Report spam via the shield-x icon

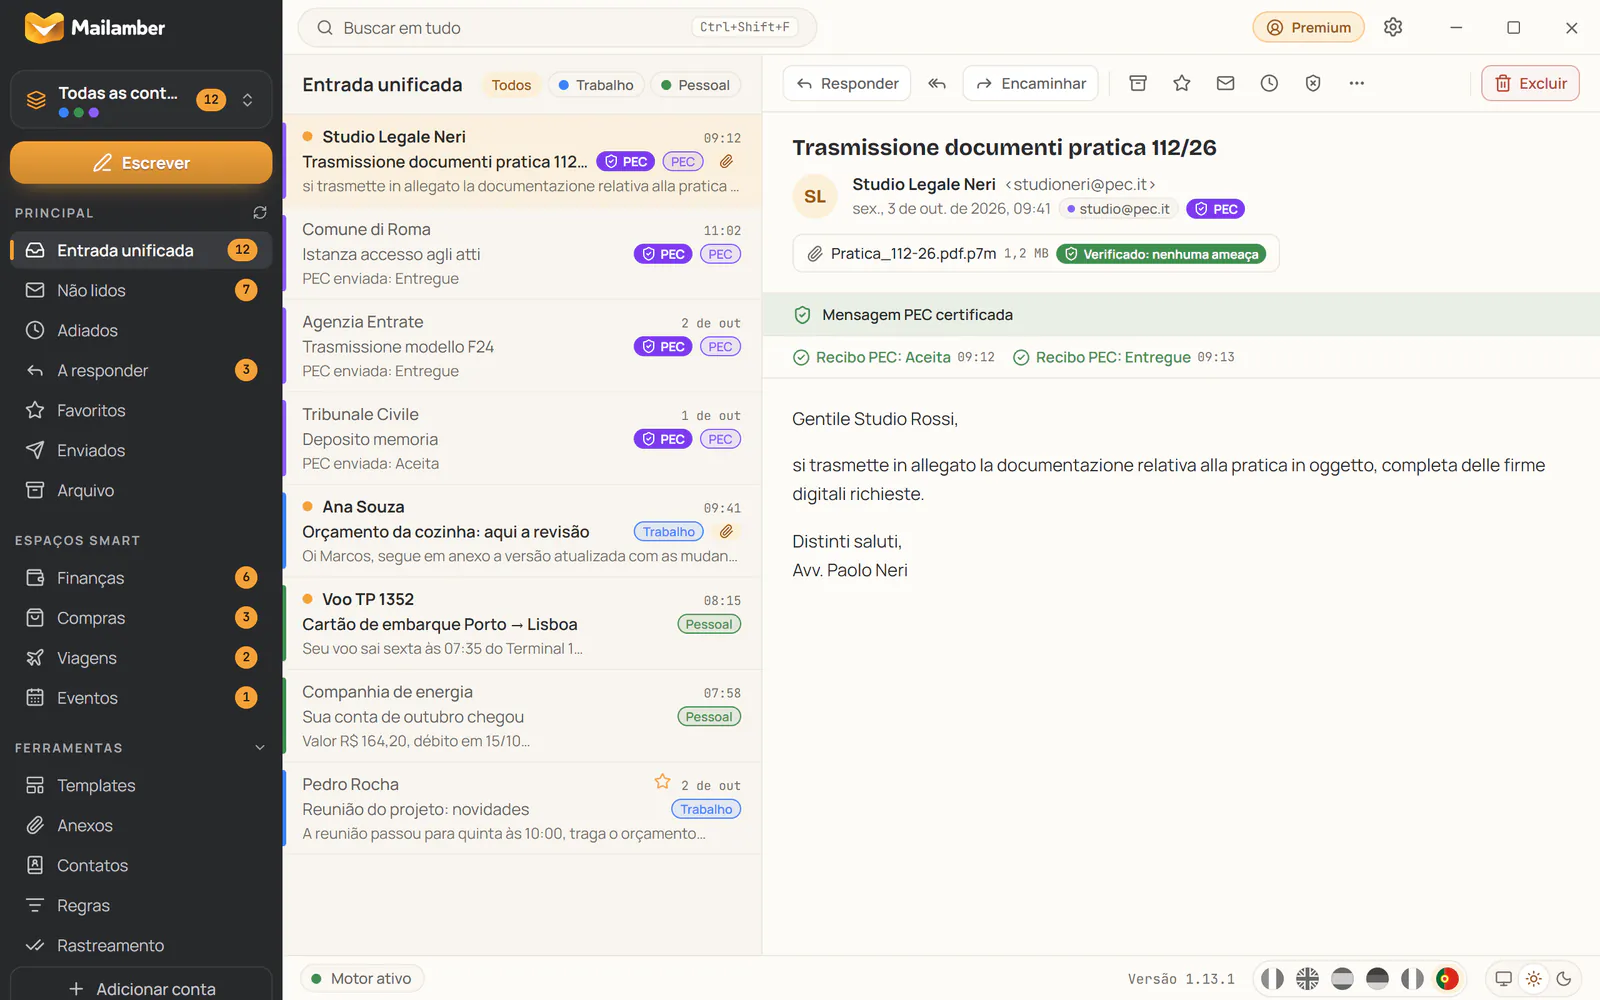click(1313, 84)
